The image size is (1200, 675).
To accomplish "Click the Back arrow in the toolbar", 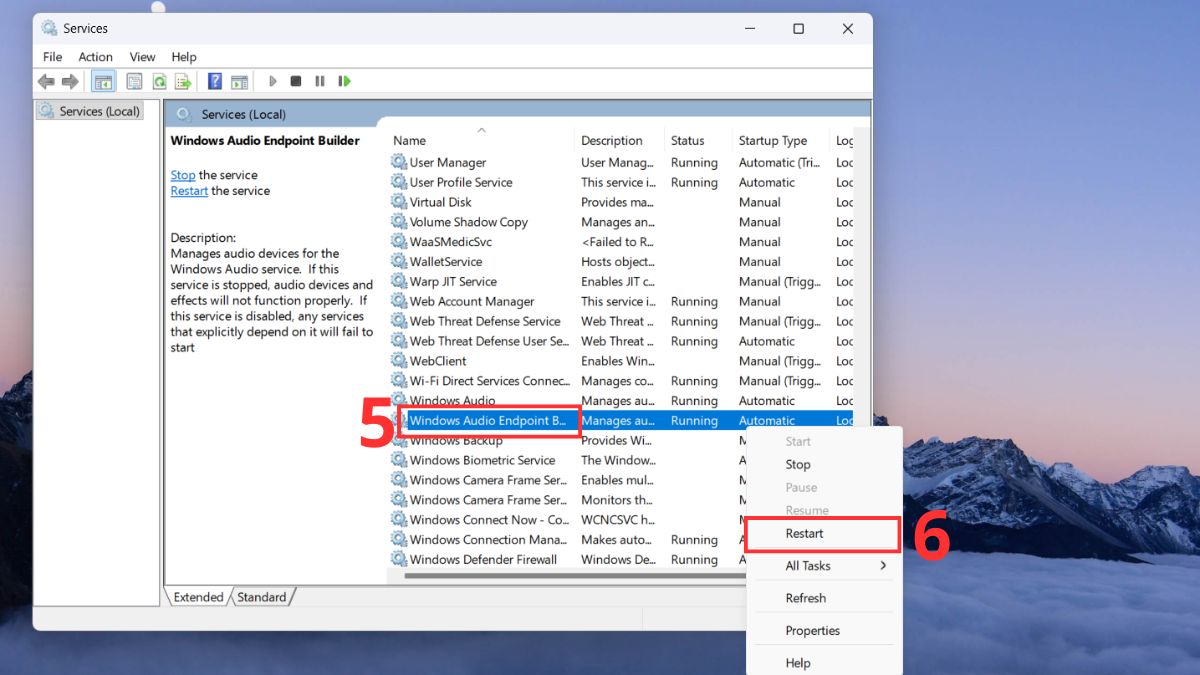I will coord(46,82).
